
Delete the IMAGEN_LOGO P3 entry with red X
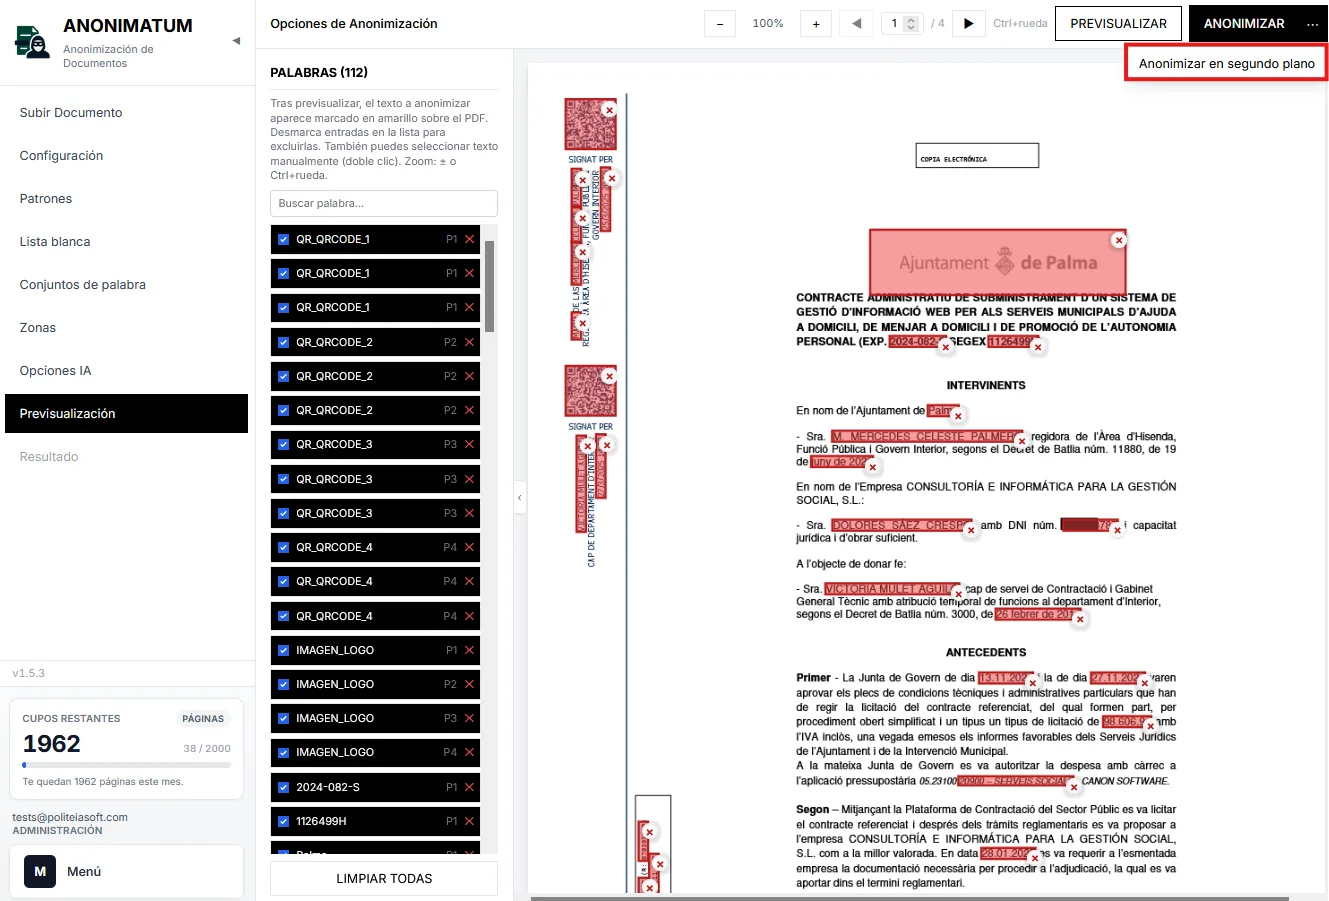point(469,718)
